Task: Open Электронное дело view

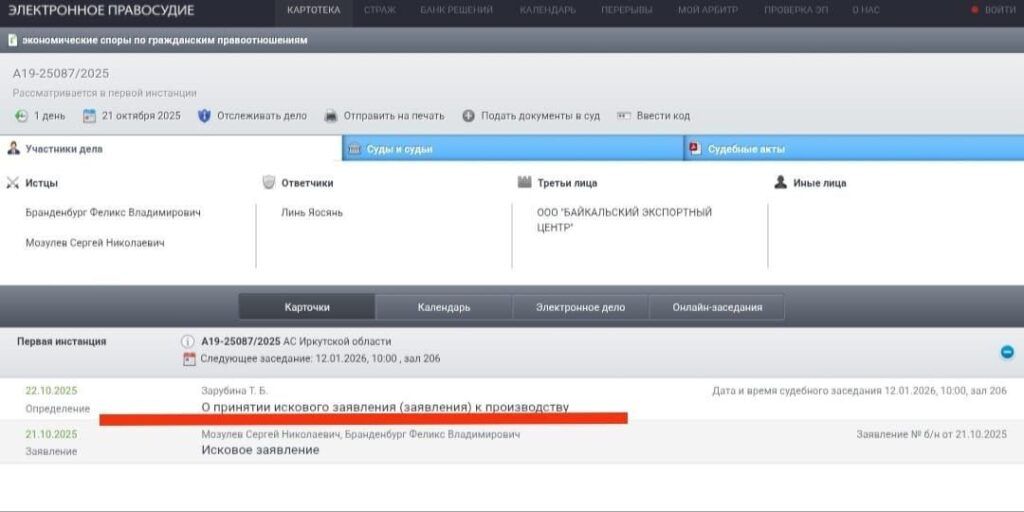Action: (580, 307)
